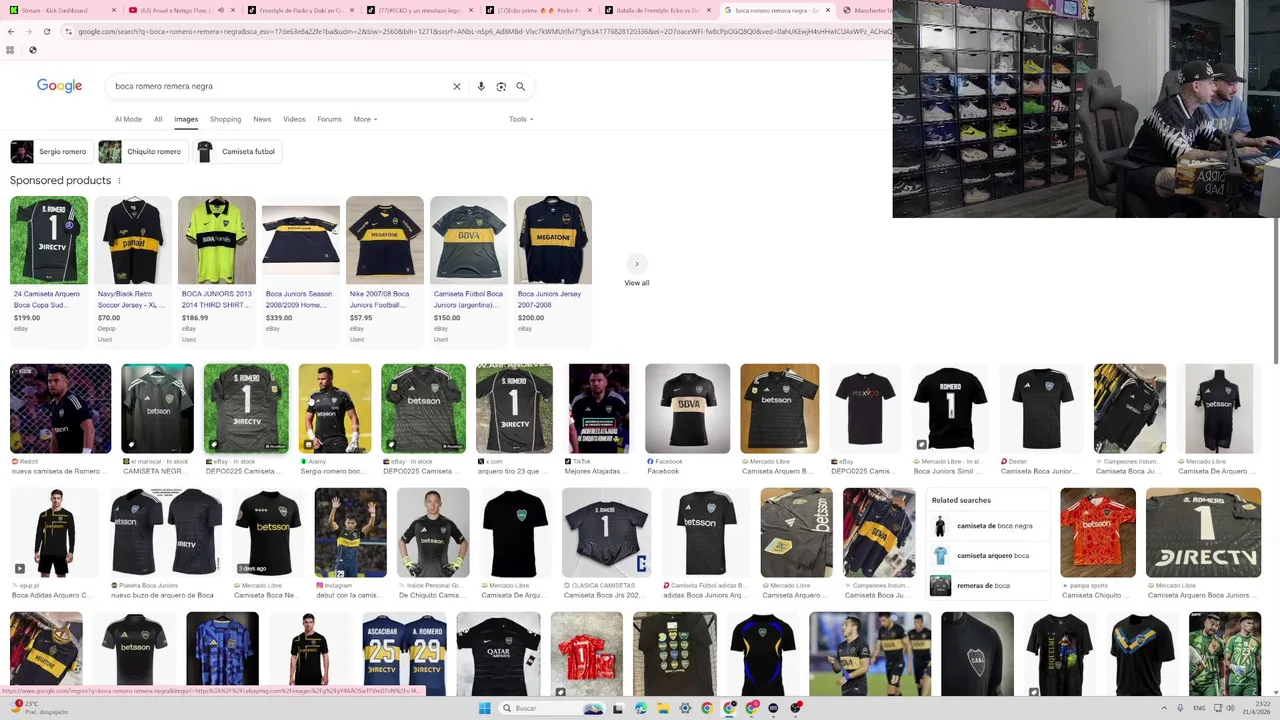Switch to the All results tab
This screenshot has height=720, width=1280.
coord(158,119)
